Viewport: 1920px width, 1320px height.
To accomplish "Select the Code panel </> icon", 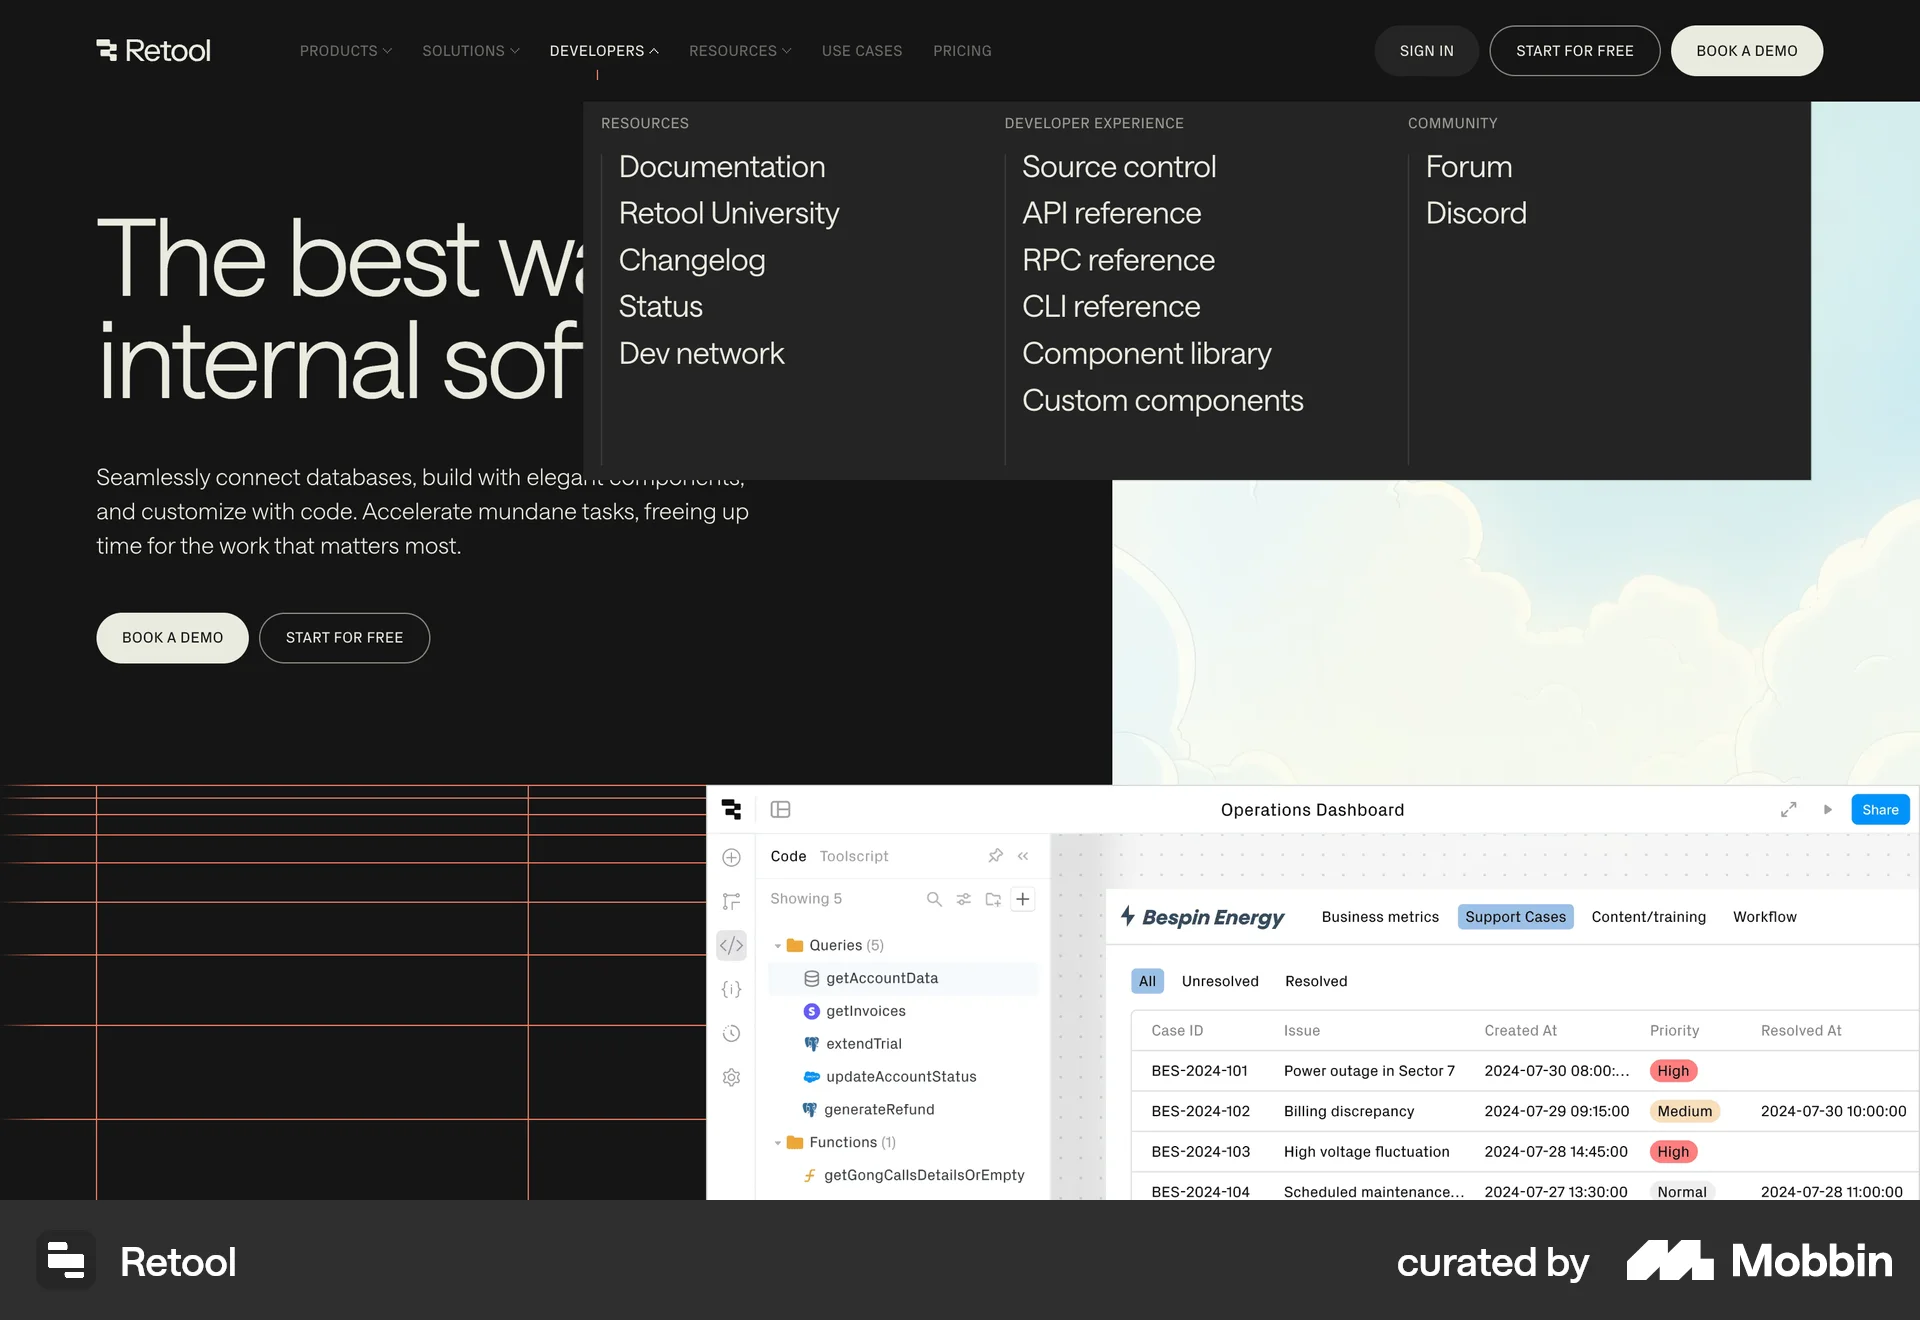I will (x=731, y=945).
